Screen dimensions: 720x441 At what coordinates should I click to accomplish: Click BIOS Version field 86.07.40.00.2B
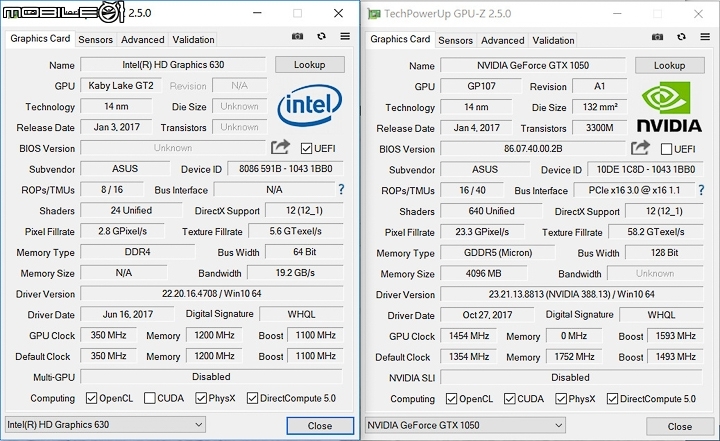pos(533,149)
